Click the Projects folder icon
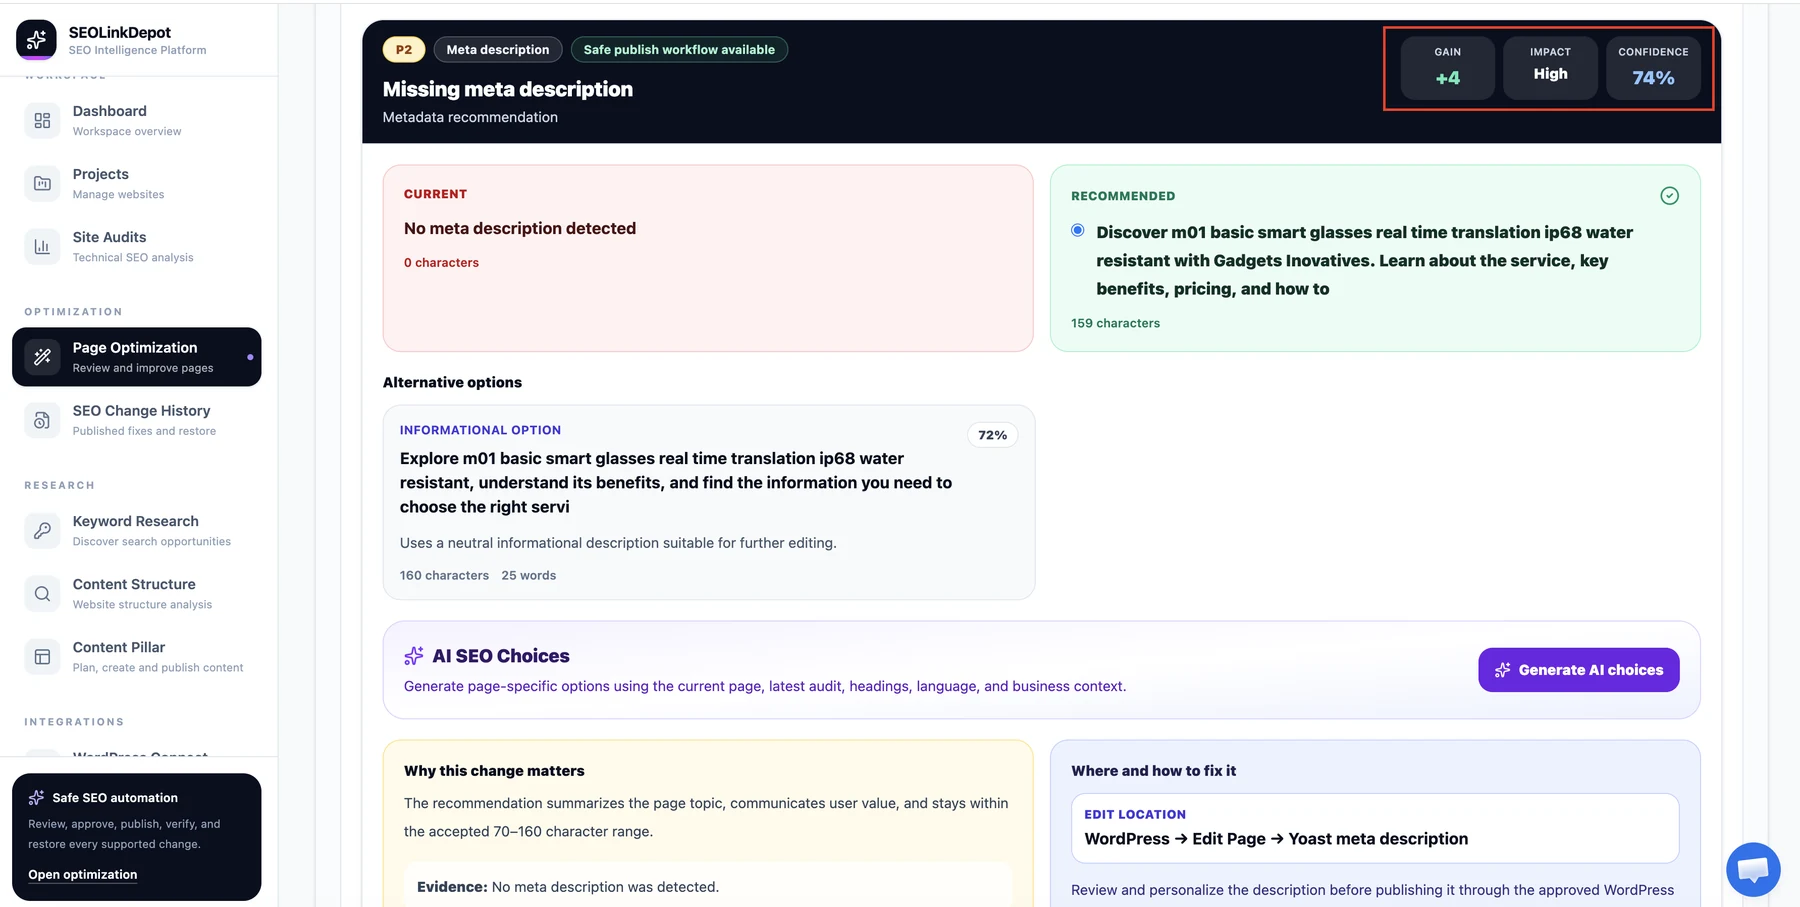The width and height of the screenshot is (1800, 907). [42, 184]
